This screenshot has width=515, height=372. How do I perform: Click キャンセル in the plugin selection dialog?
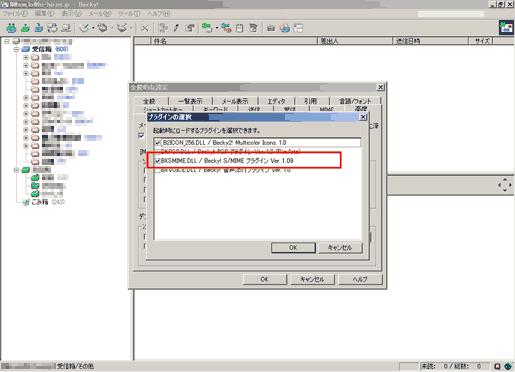click(x=340, y=248)
